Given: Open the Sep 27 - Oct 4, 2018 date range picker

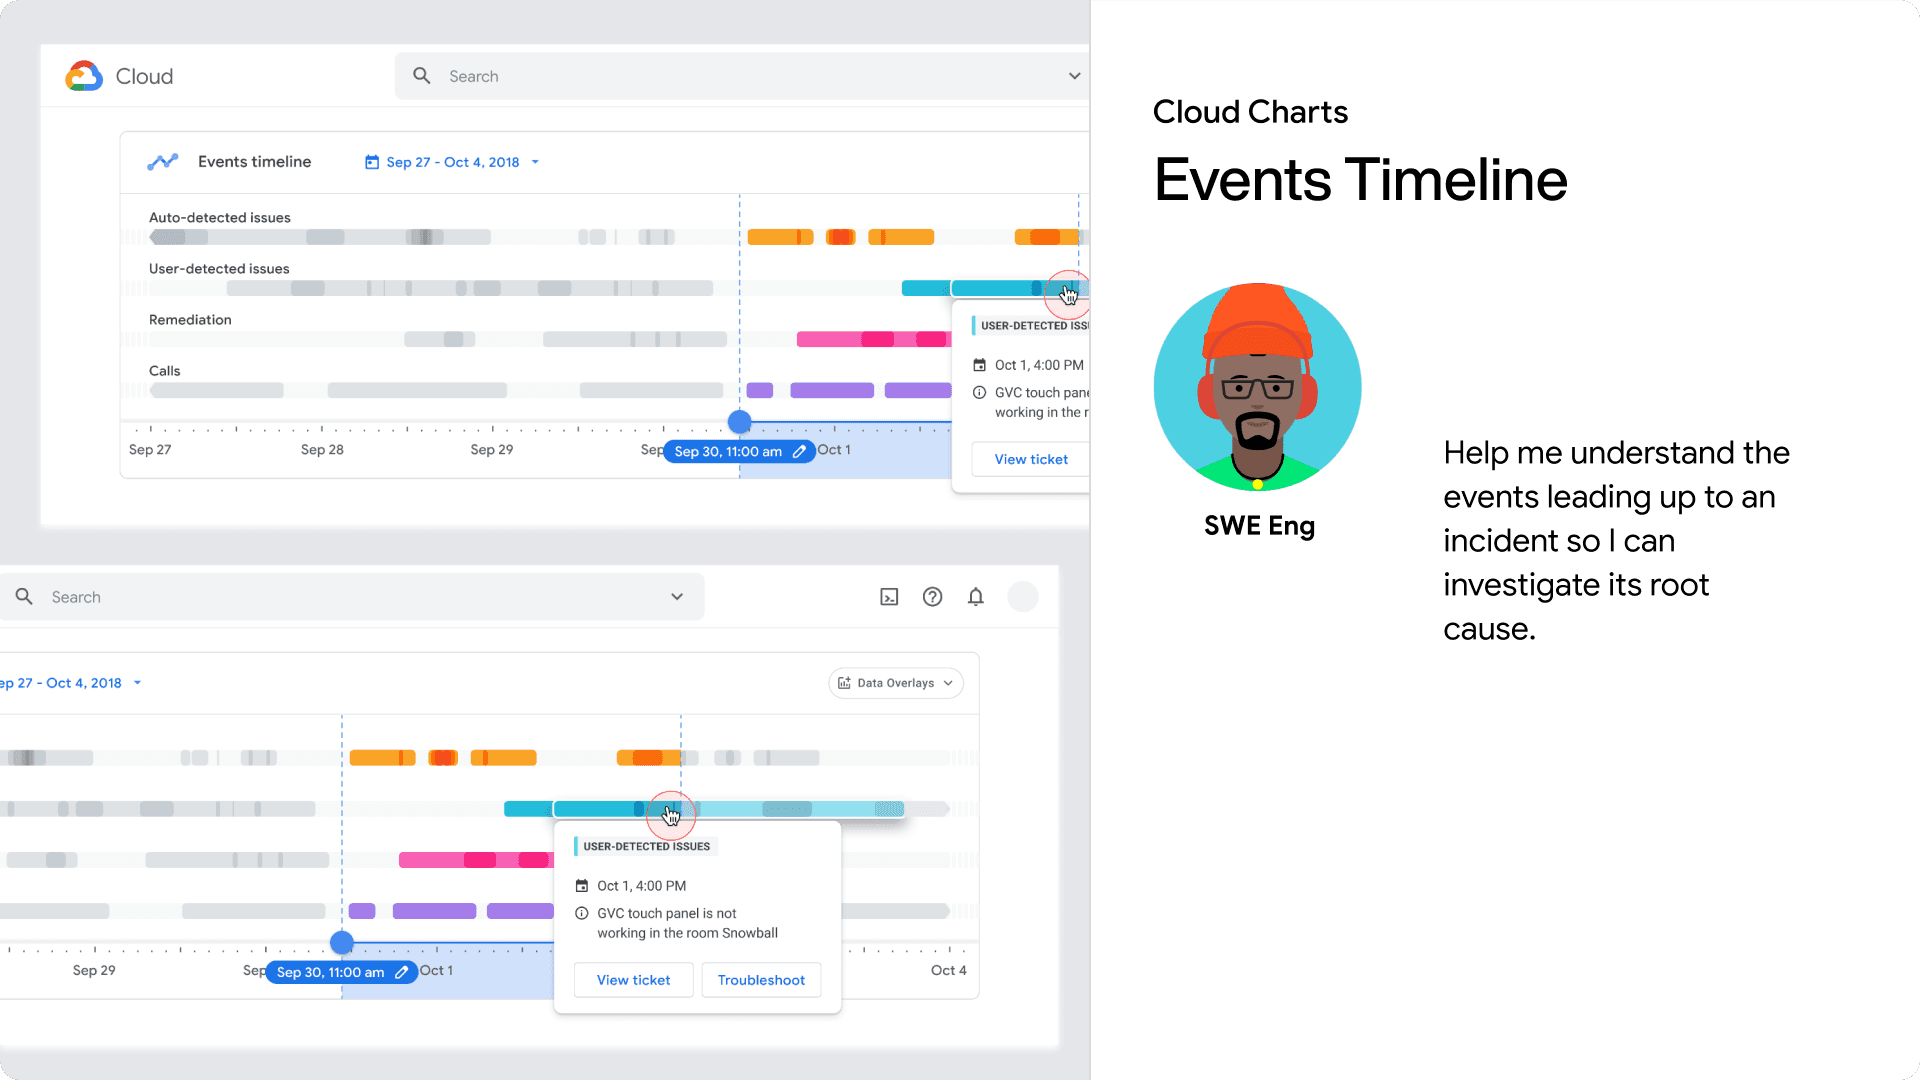Looking at the screenshot, I should click(453, 162).
